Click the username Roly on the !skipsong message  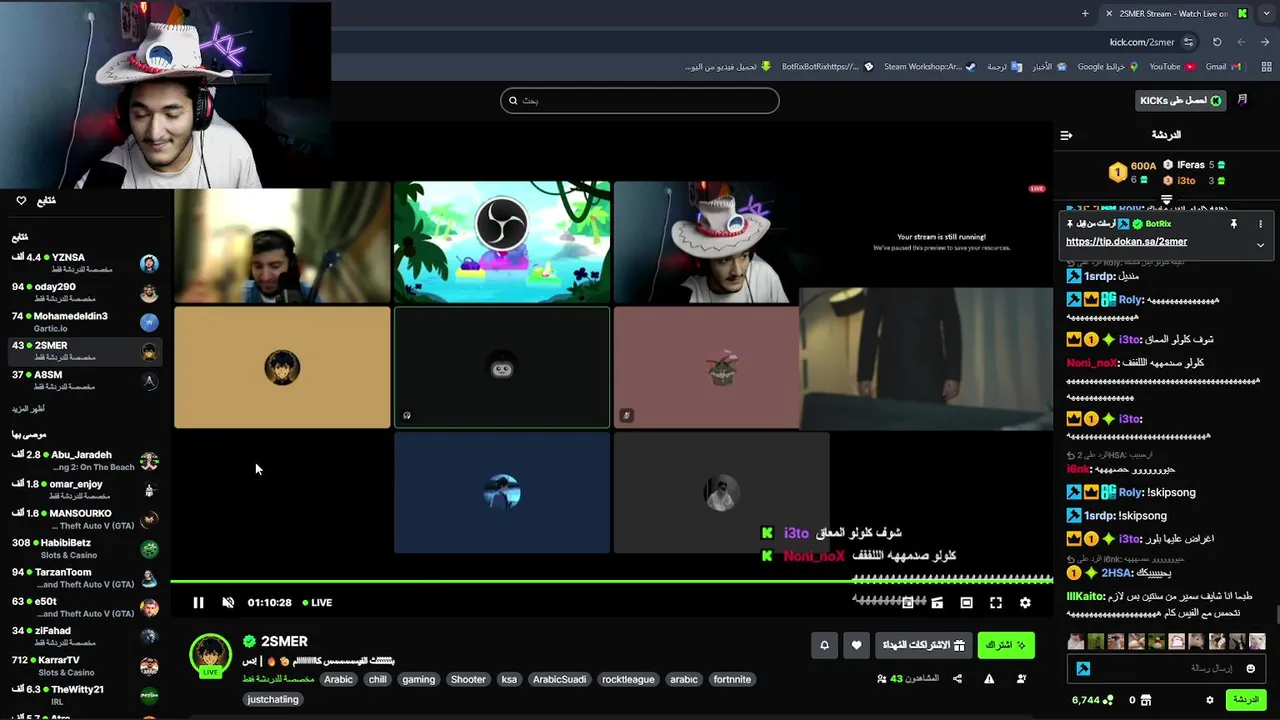coord(1130,492)
